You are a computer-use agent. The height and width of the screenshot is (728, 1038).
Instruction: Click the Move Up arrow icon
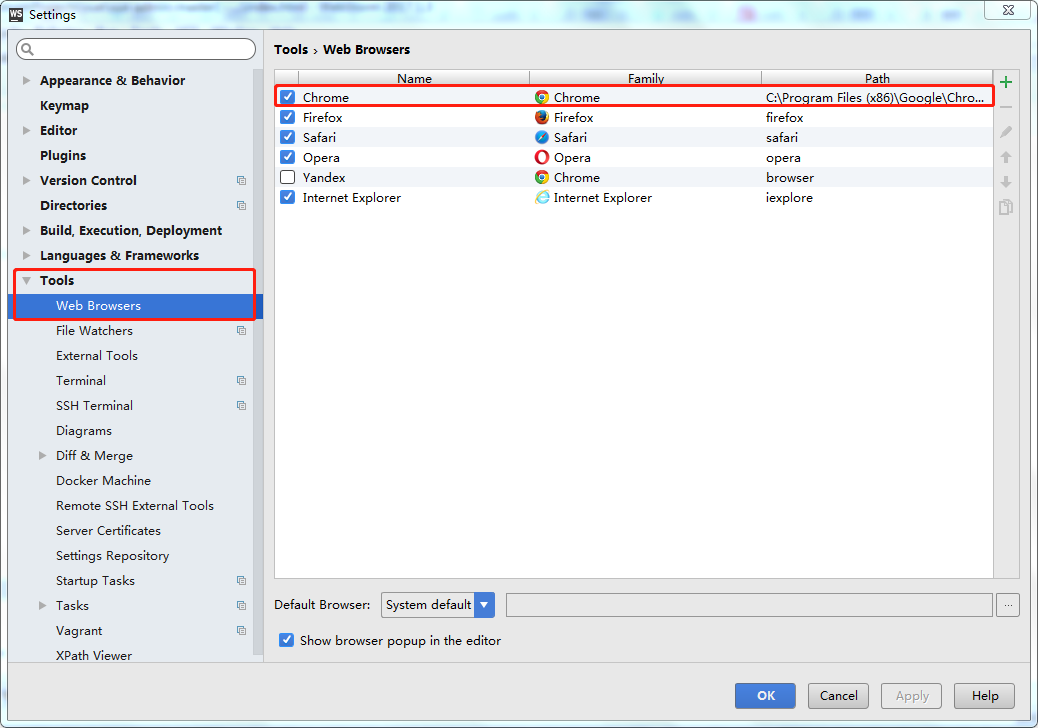1006,158
